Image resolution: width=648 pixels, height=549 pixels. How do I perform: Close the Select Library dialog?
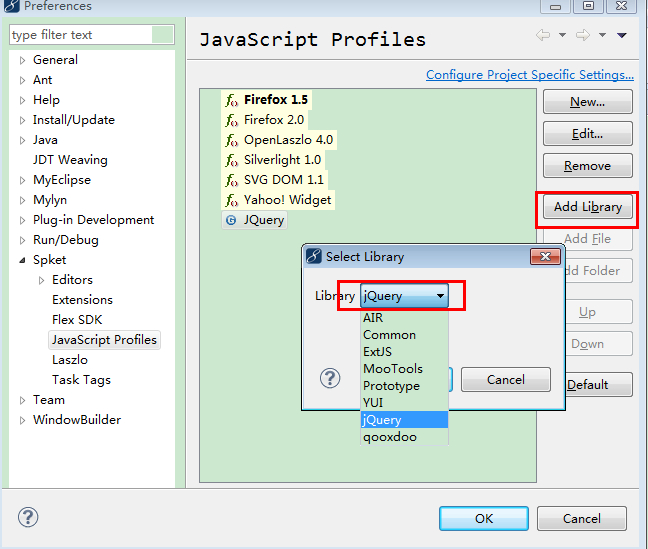coord(546,257)
